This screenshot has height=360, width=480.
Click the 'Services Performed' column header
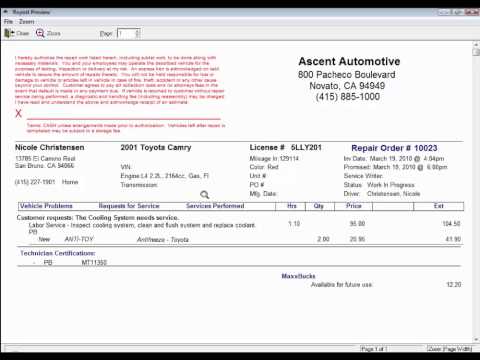pos(215,206)
